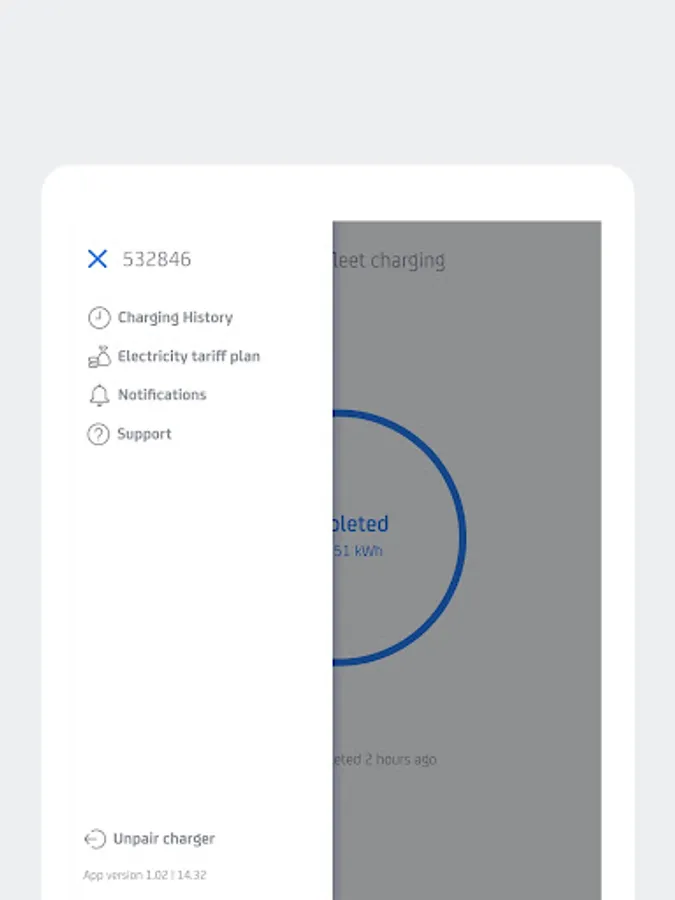This screenshot has height=900, width=675.
Task: Click the 'completed 2 hours ago' status line
Action: (385, 759)
